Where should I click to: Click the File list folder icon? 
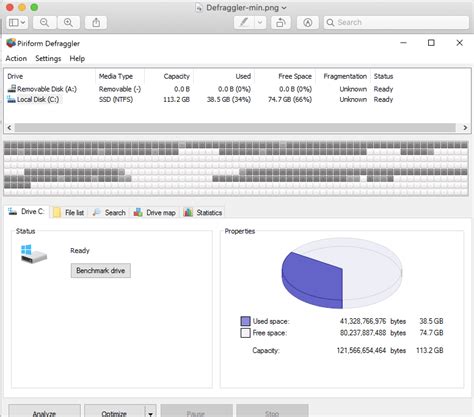[x=57, y=212]
